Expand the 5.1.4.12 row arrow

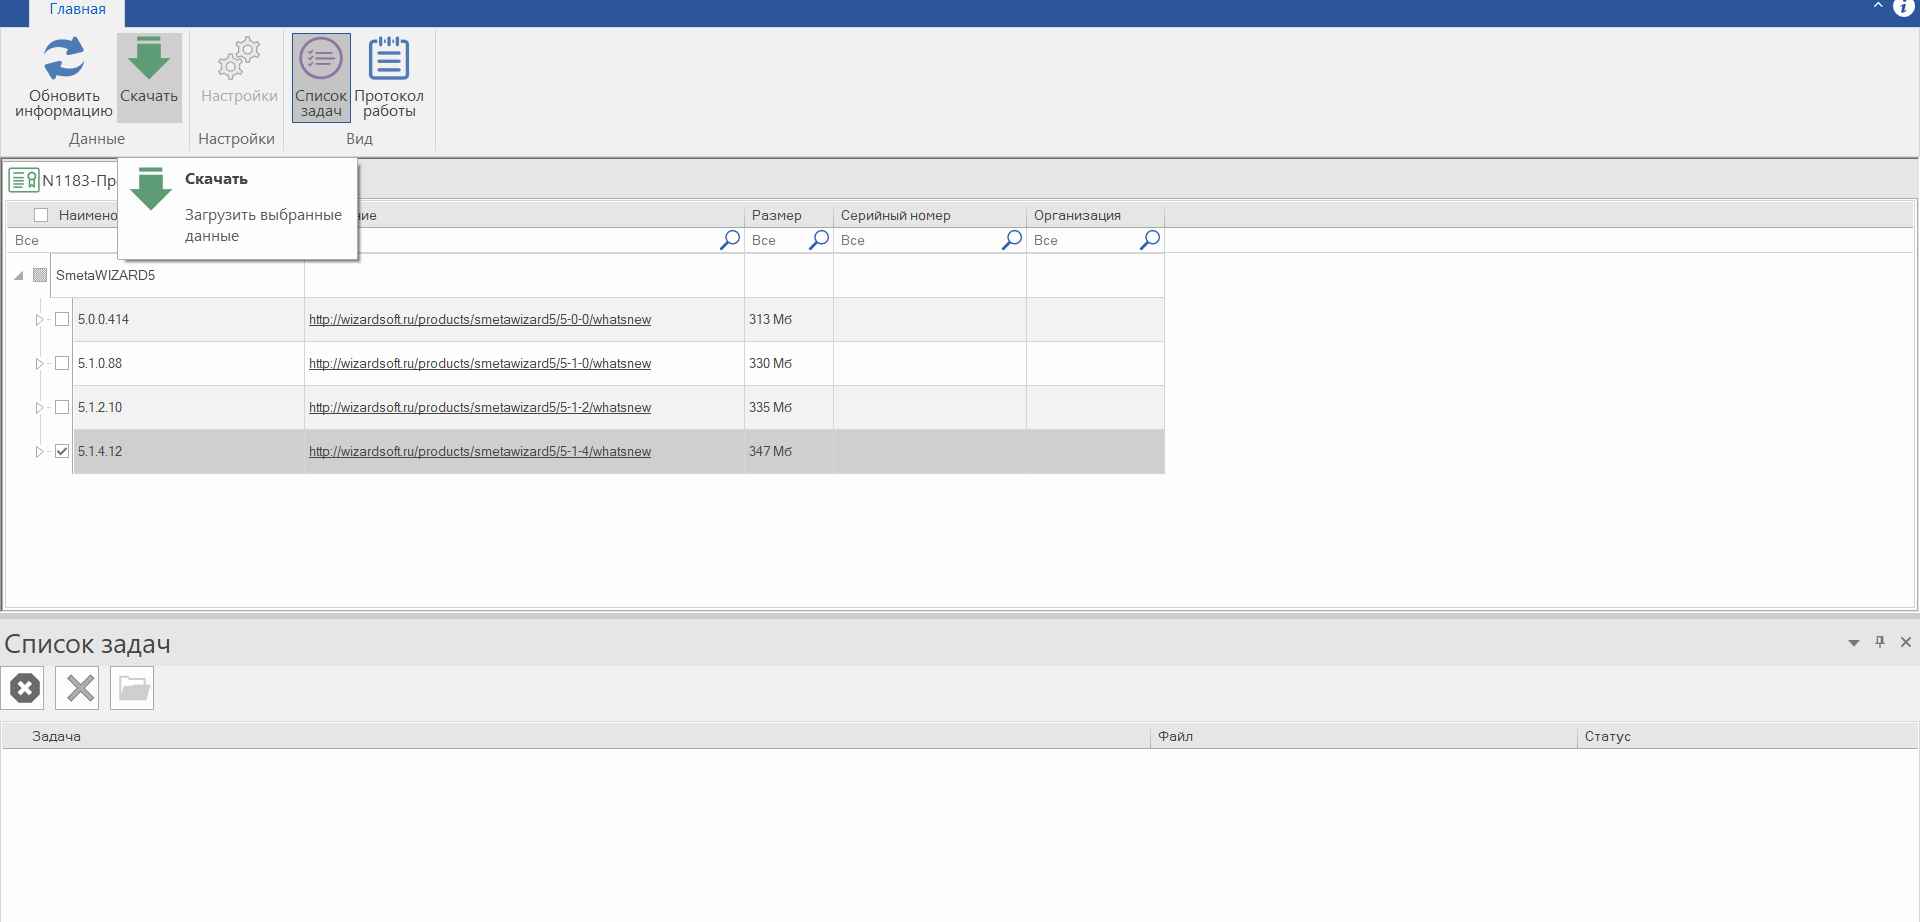point(40,452)
